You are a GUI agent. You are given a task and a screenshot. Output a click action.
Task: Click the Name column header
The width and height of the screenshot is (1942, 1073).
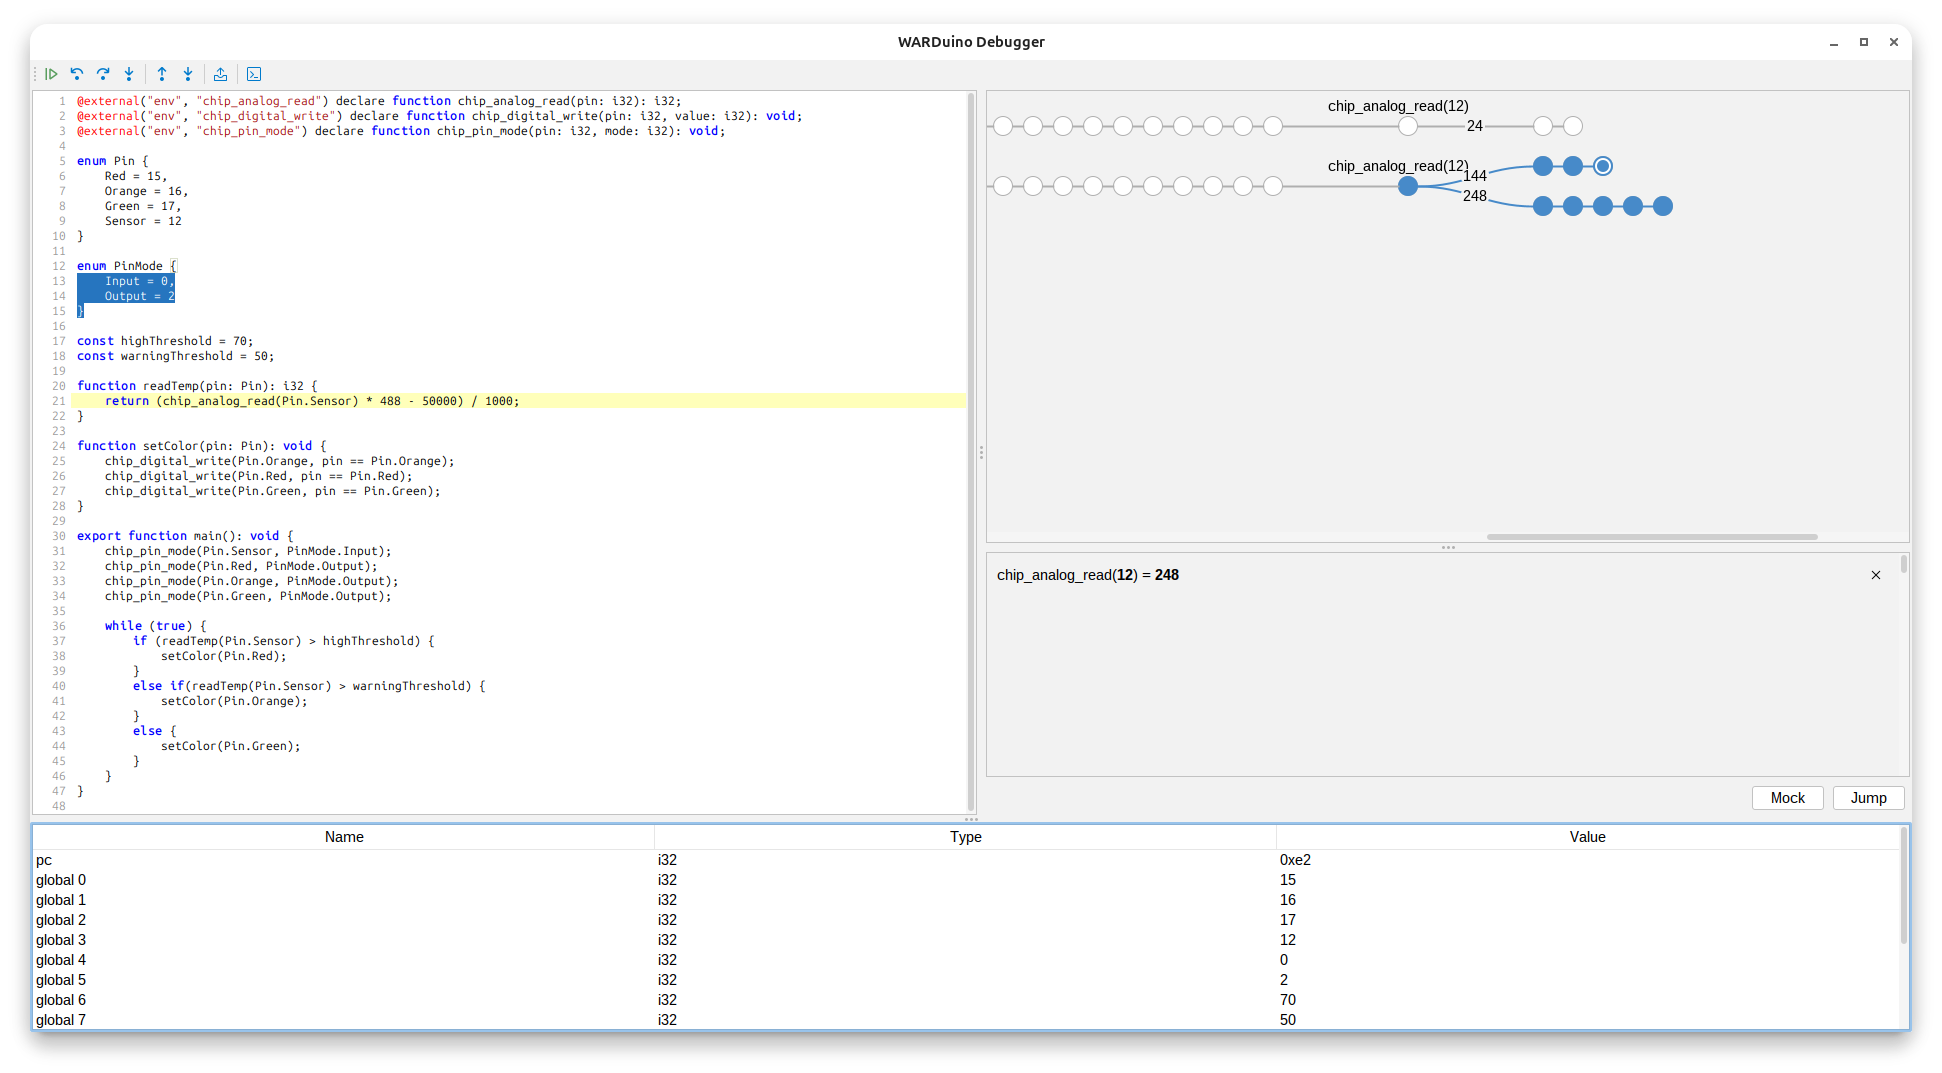(344, 837)
